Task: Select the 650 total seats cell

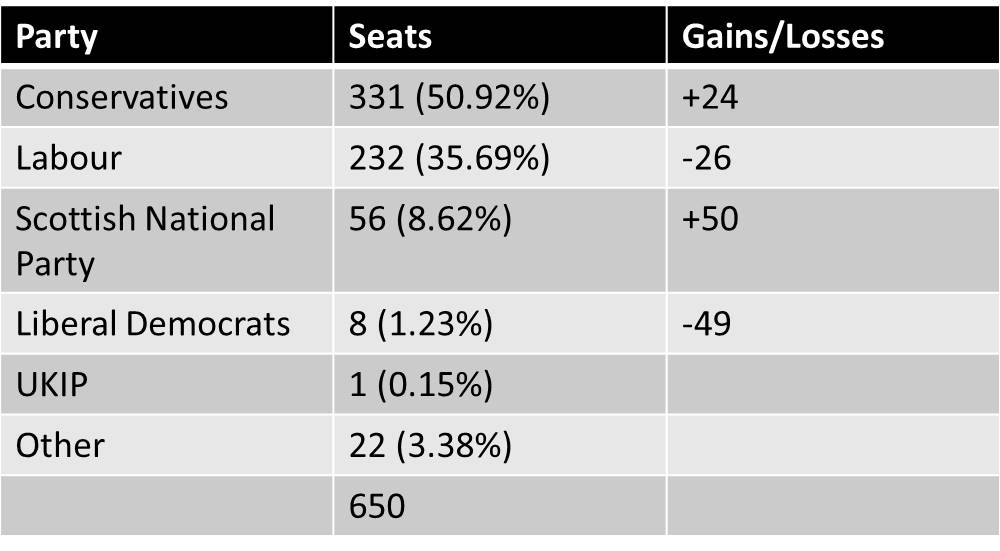Action: coord(378,506)
